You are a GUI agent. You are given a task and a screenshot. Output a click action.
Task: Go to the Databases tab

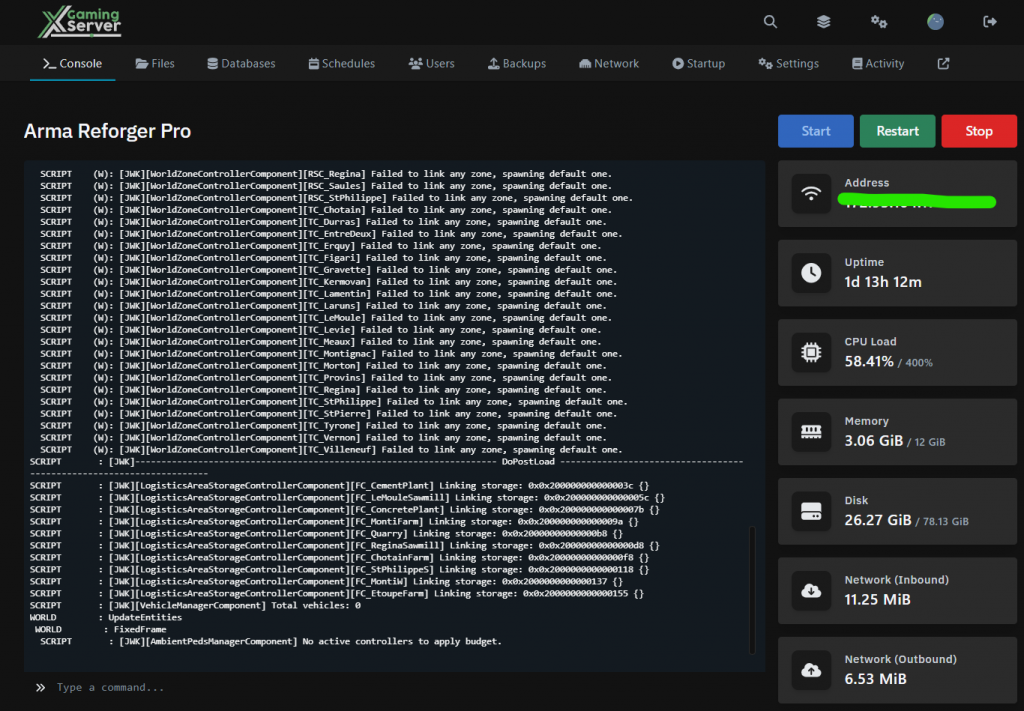(x=241, y=63)
